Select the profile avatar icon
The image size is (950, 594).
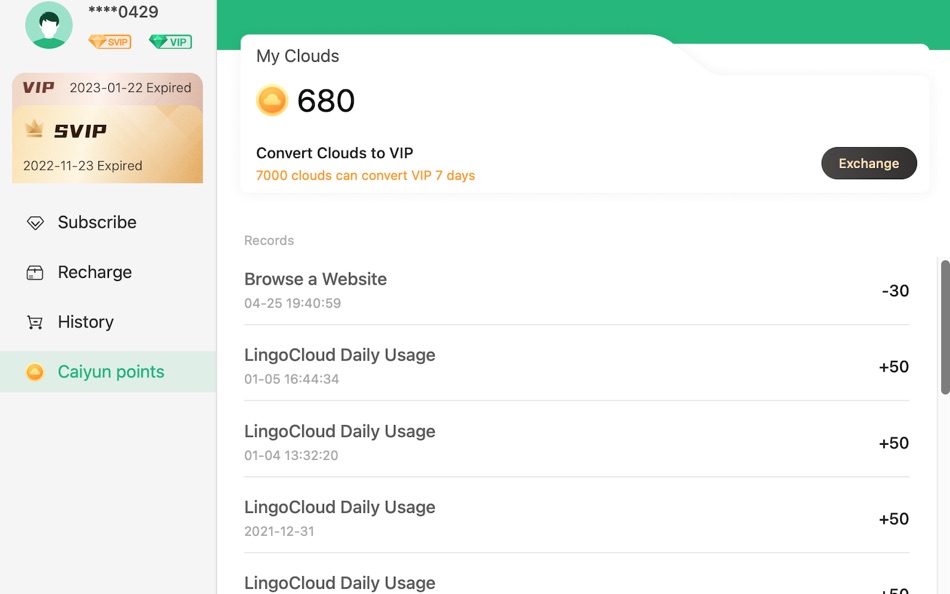click(x=46, y=25)
